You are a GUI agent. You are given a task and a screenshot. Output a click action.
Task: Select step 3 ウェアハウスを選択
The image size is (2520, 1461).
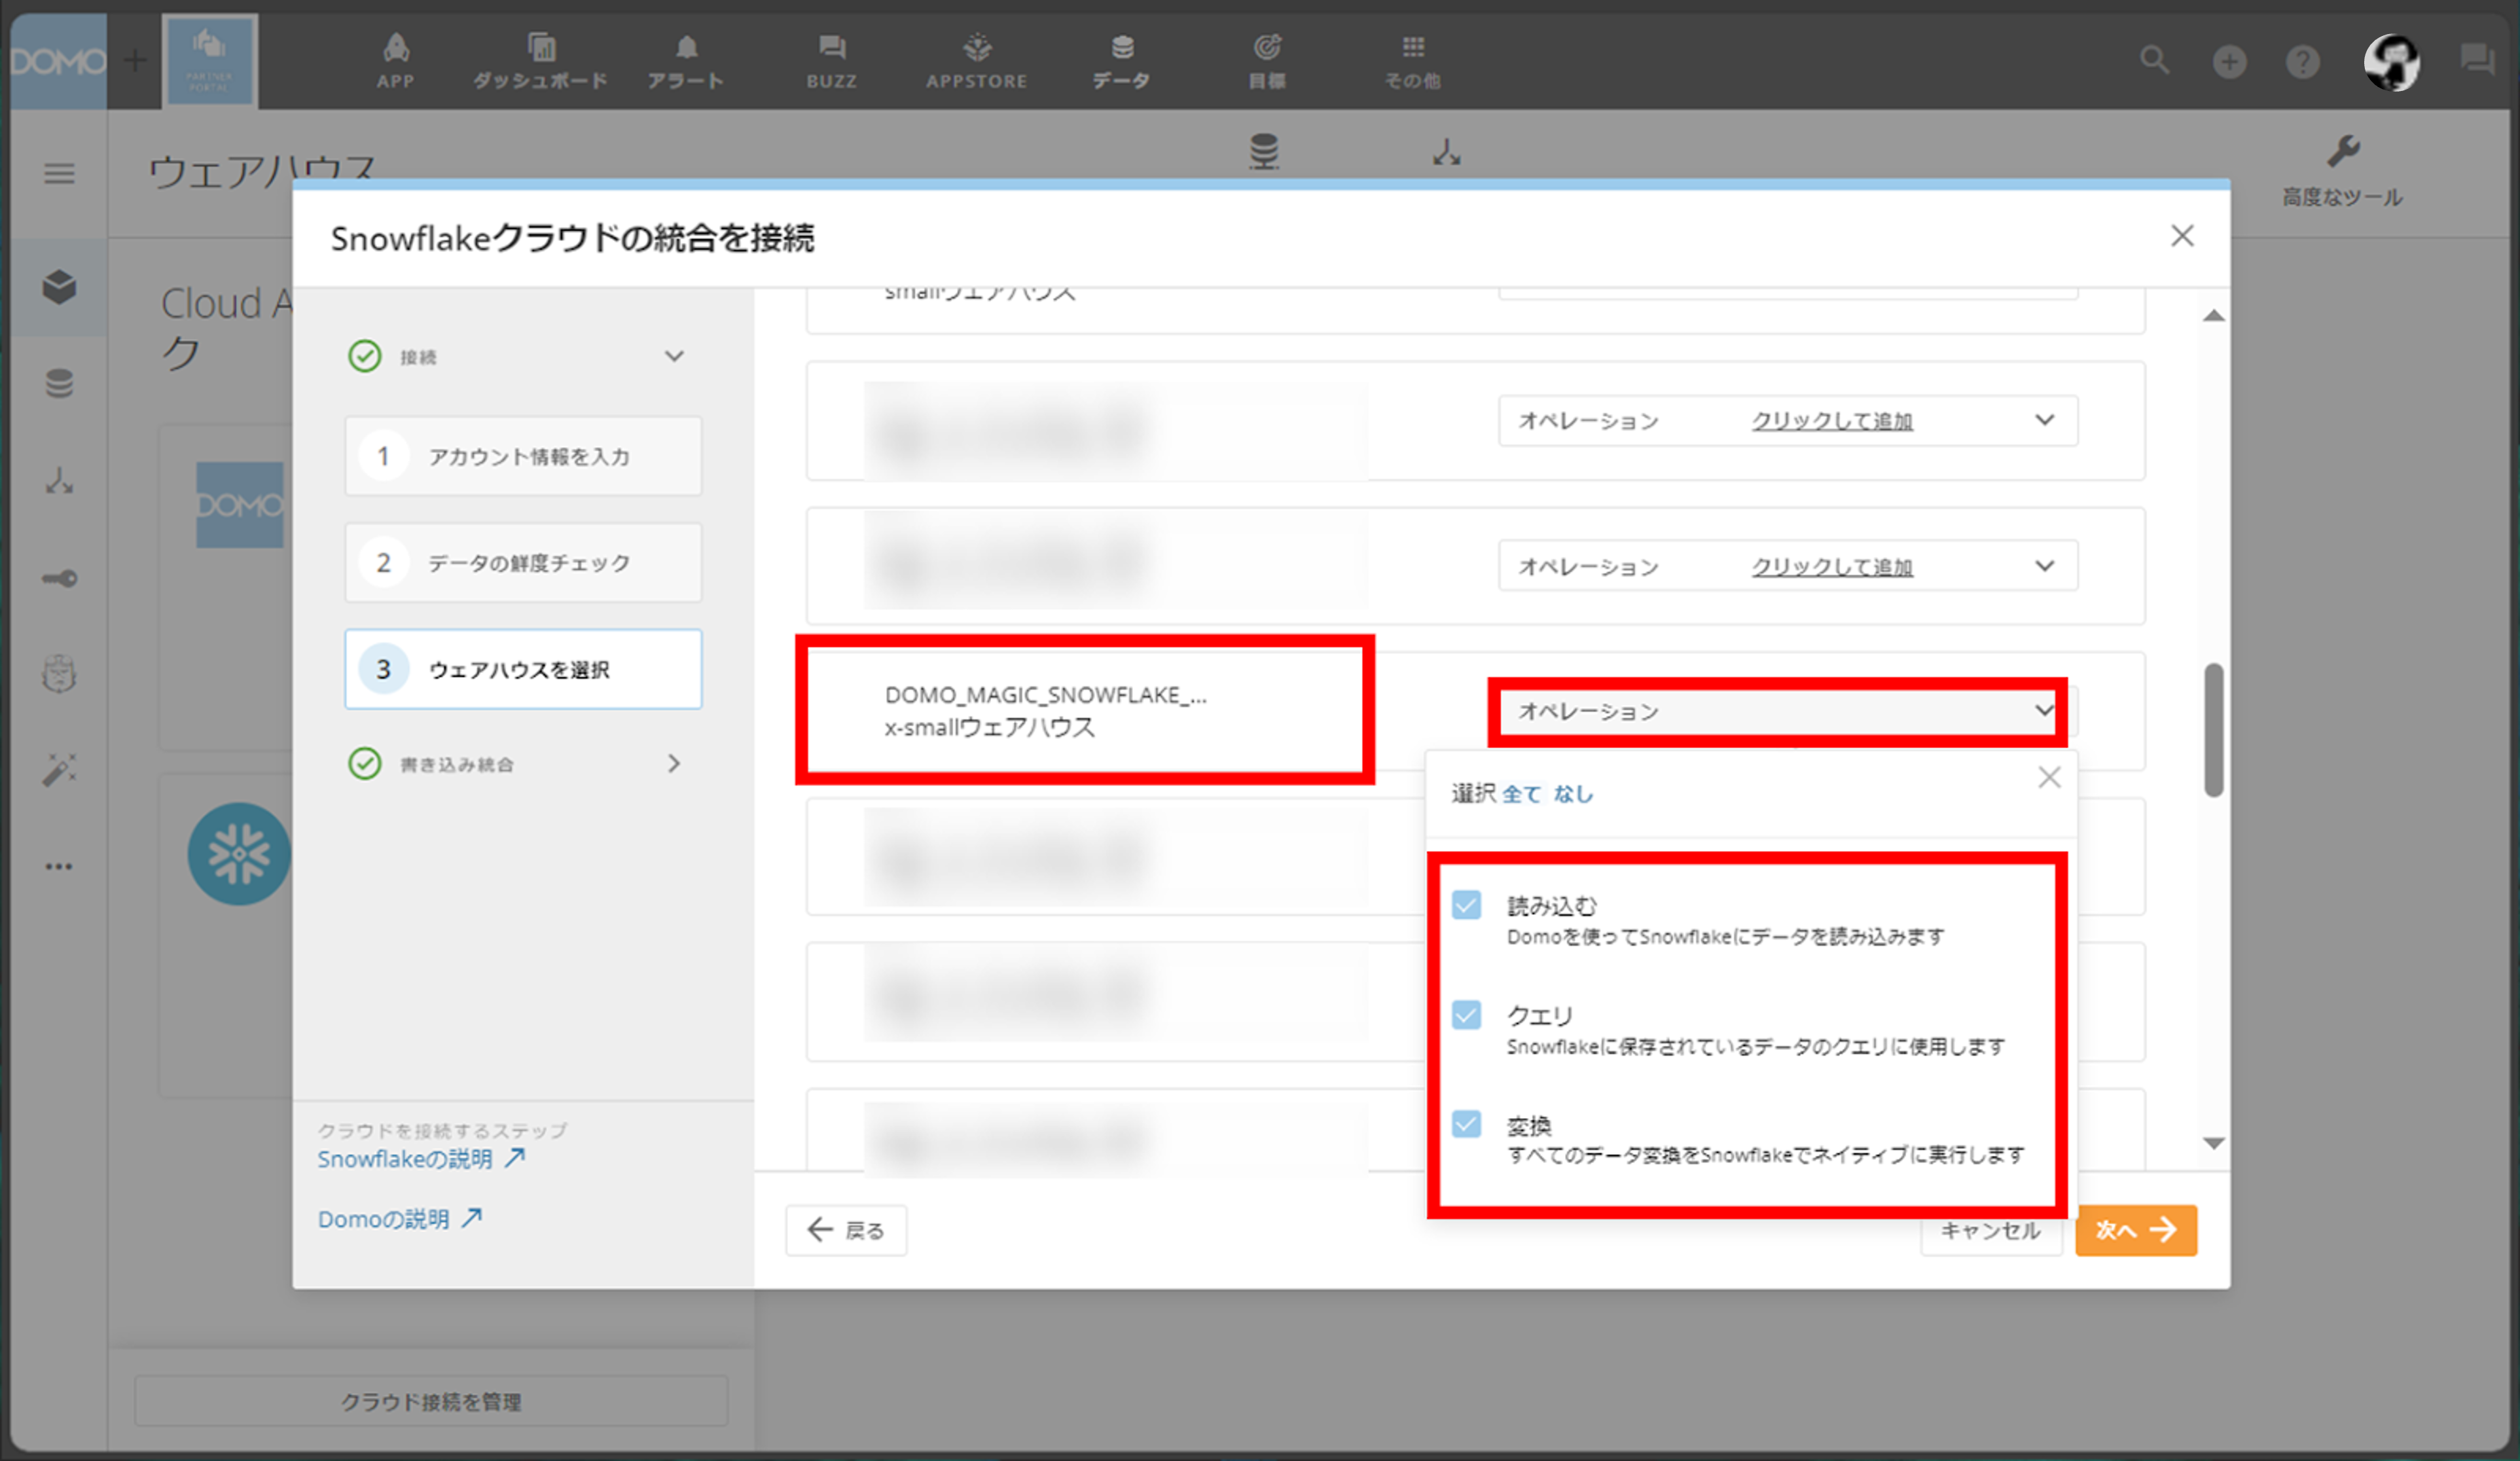[x=523, y=669]
